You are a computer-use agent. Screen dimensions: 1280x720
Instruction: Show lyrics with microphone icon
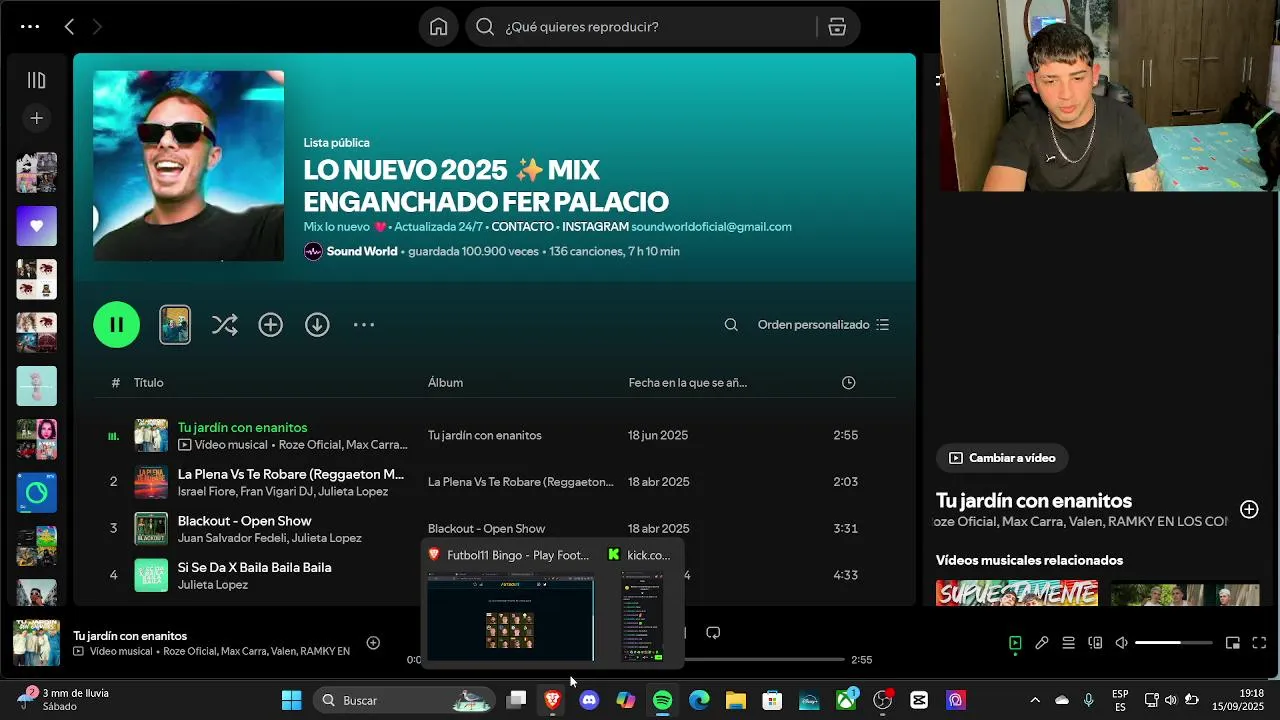(x=1042, y=643)
